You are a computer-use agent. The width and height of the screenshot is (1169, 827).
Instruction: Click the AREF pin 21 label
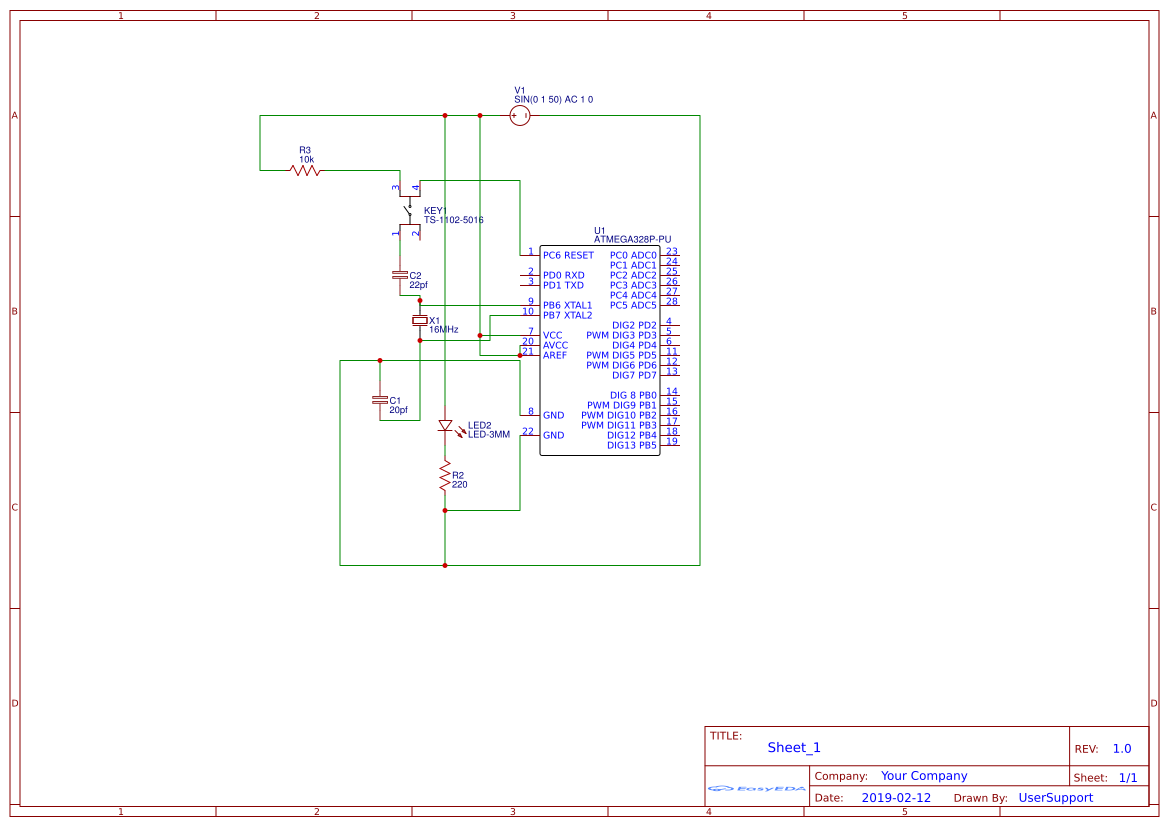click(555, 353)
